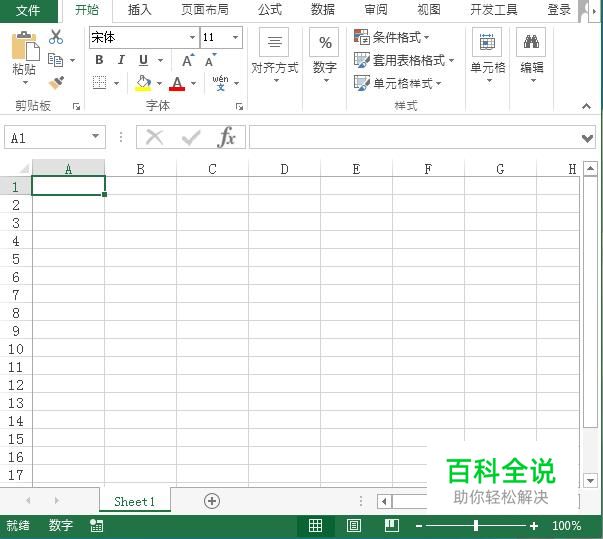This screenshot has height=539, width=603.
Task: Click the Cut scissors icon
Action: pyautogui.click(x=56, y=37)
